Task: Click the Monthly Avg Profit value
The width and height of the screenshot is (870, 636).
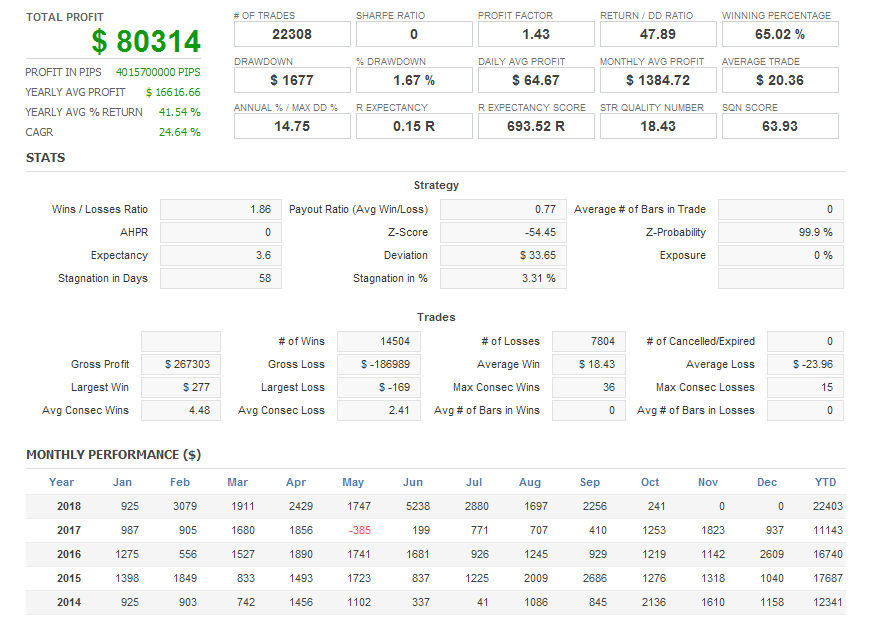Action: 658,80
